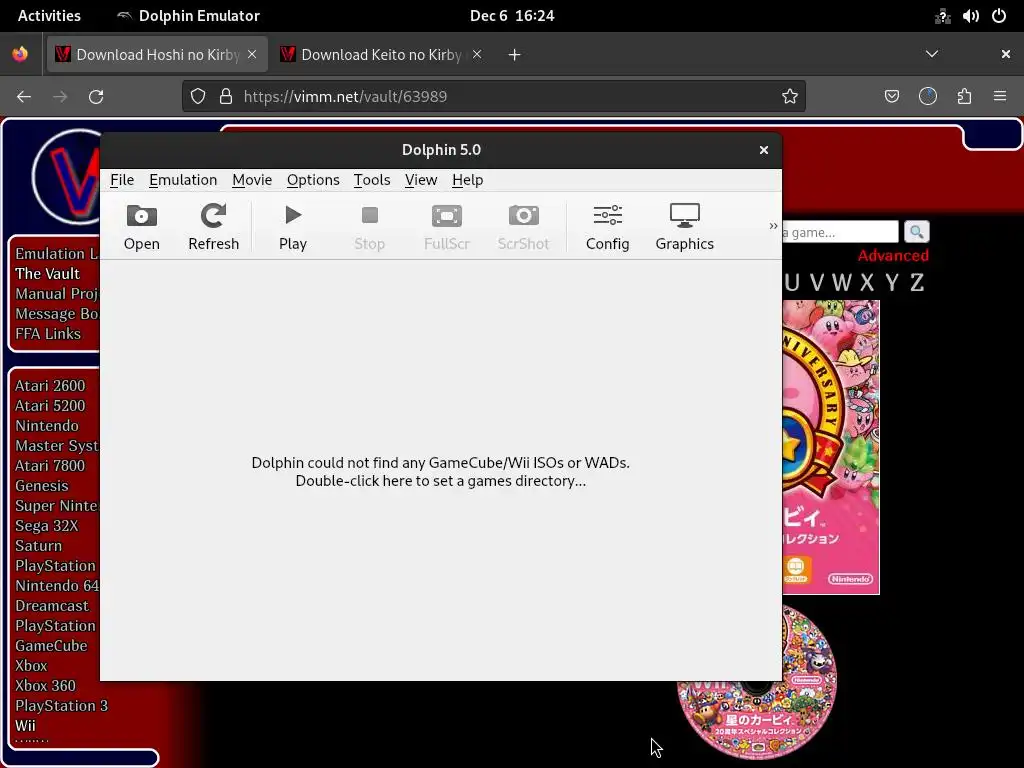The width and height of the screenshot is (1024, 768).
Task: Open a new Firefox tab
Action: coord(514,55)
